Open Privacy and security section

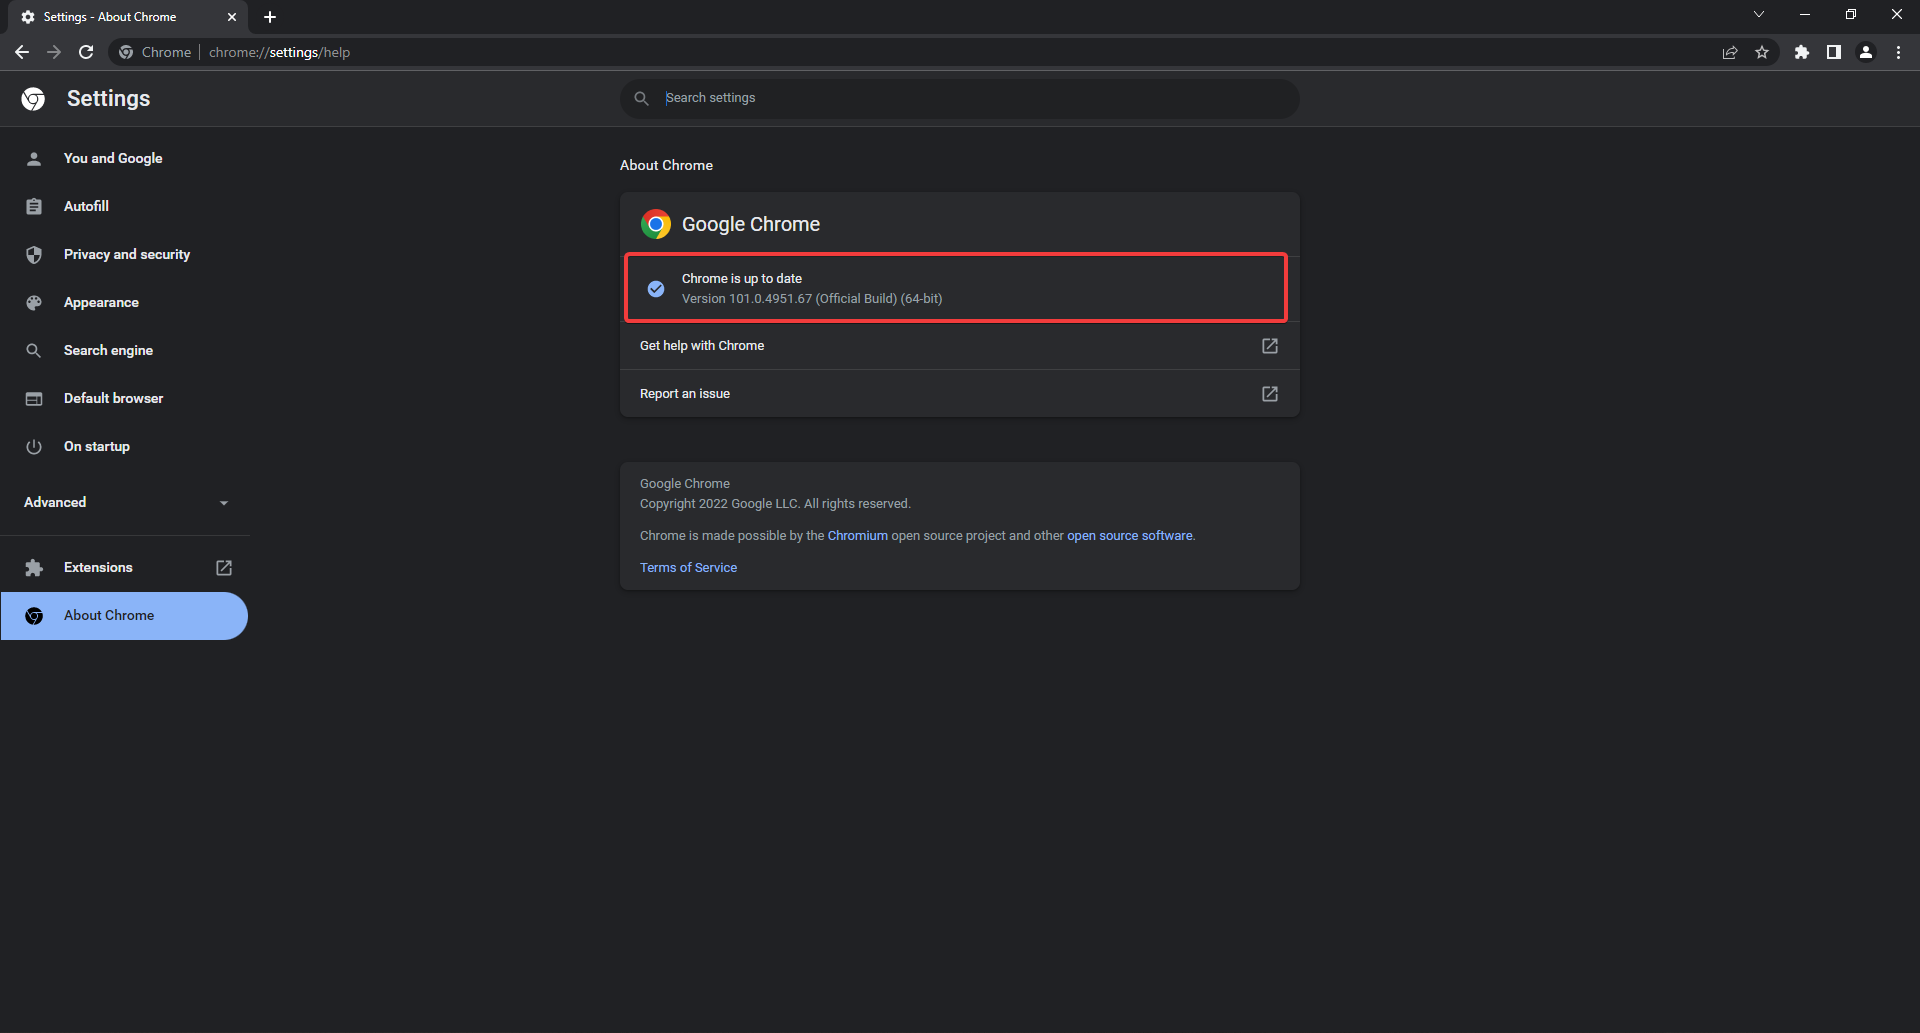127,254
